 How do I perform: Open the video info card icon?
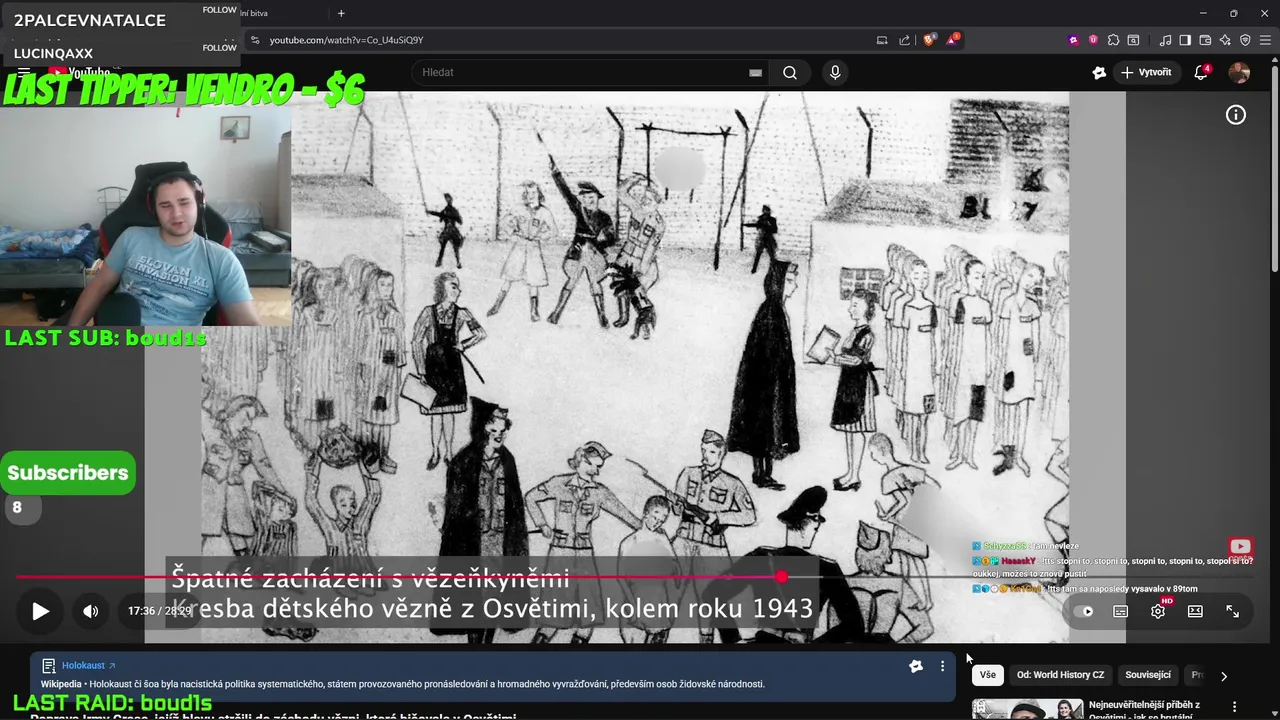pyautogui.click(x=1236, y=115)
